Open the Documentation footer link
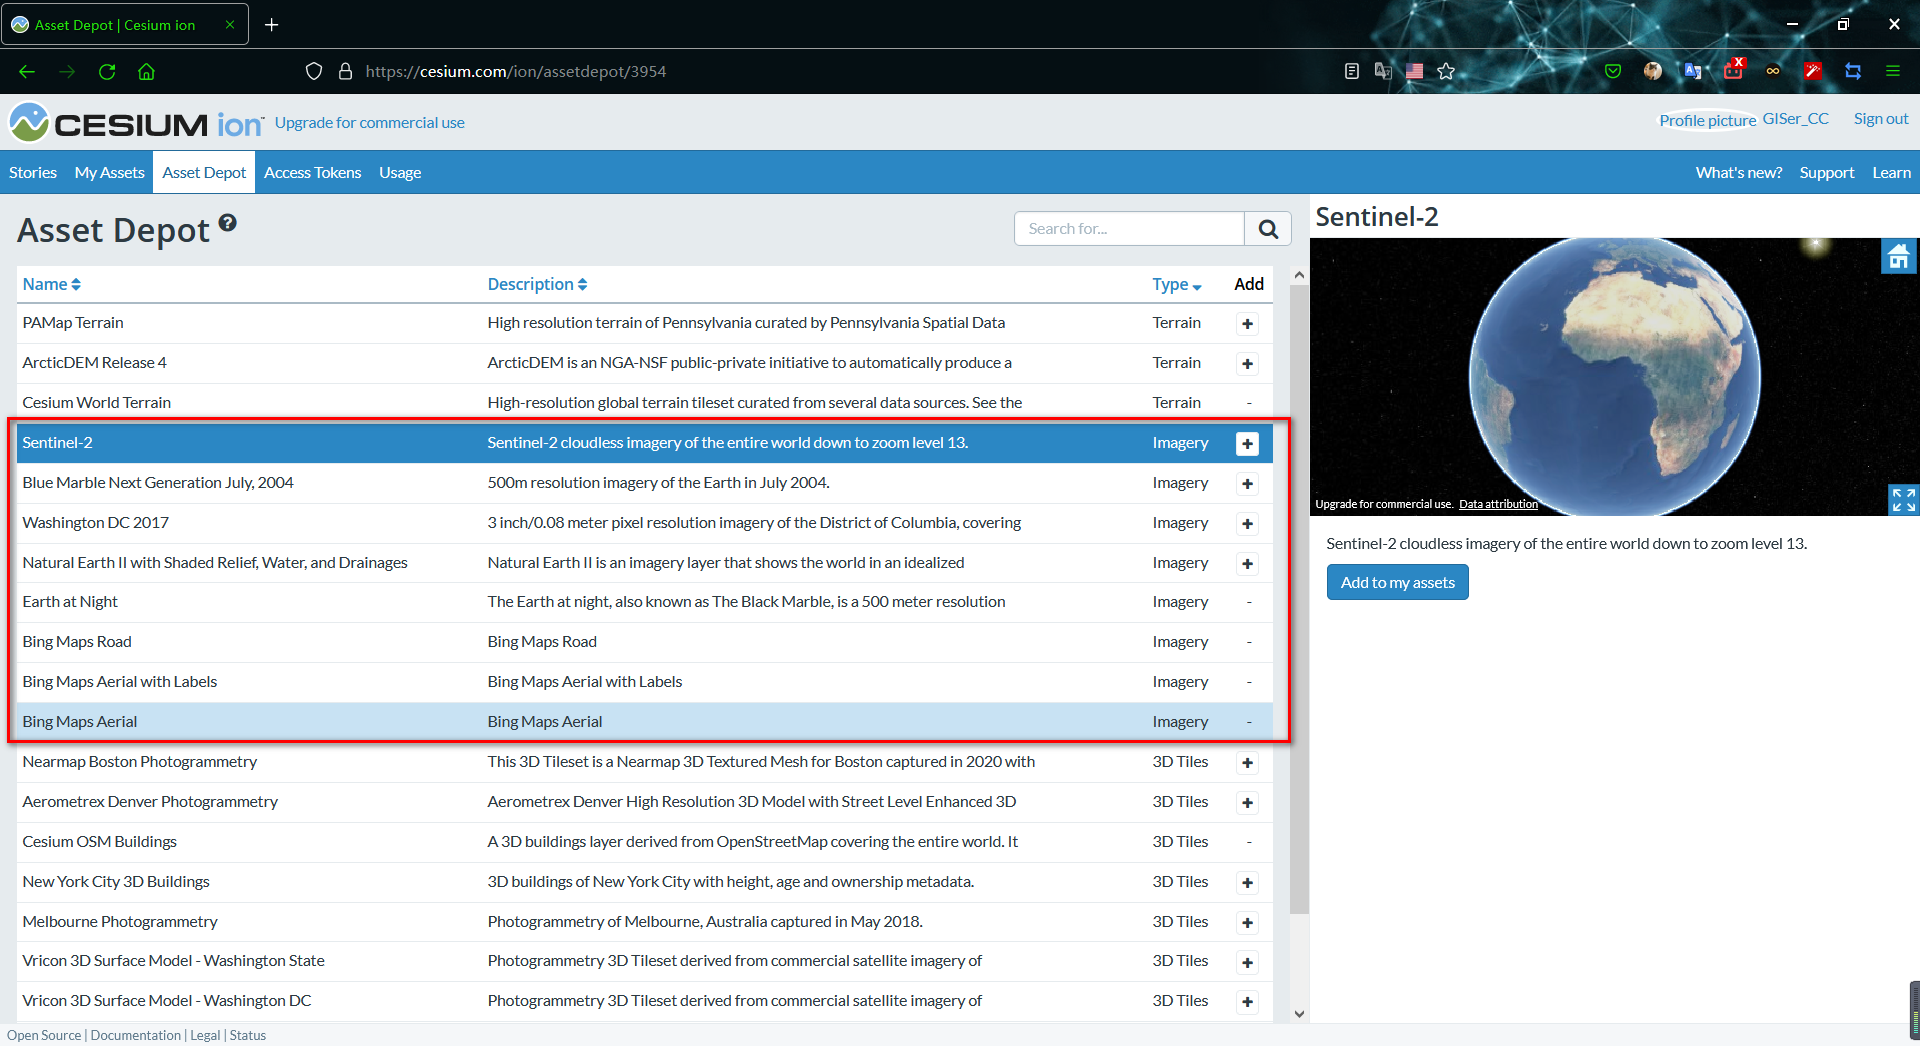The image size is (1920, 1046). click(136, 1035)
